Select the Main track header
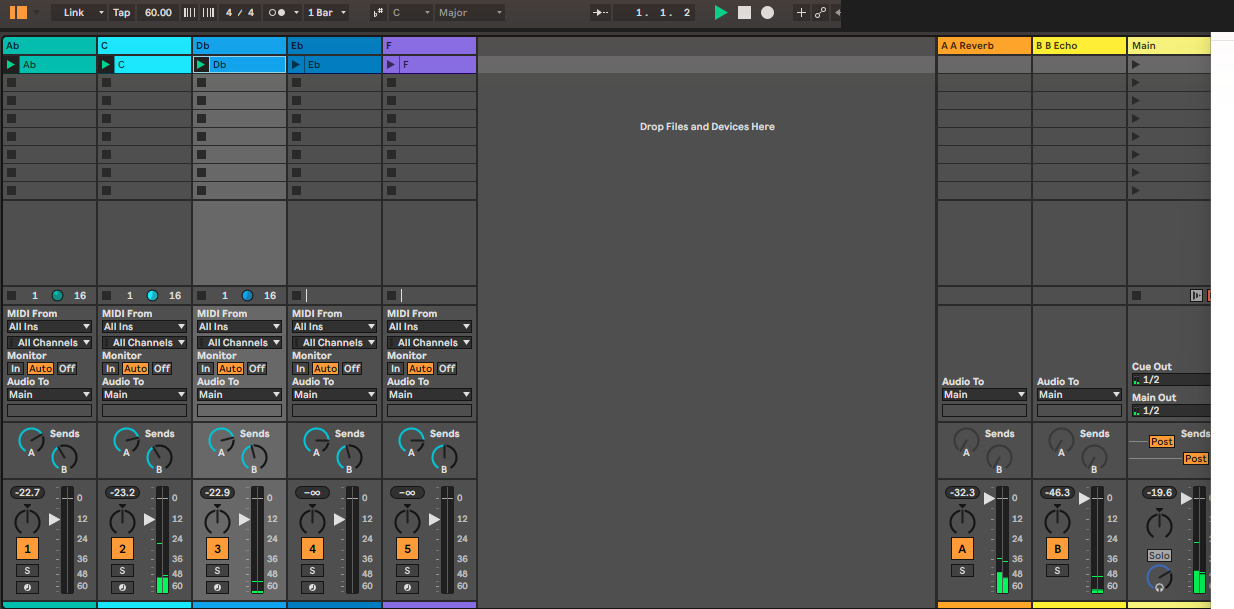 pyautogui.click(x=1169, y=45)
